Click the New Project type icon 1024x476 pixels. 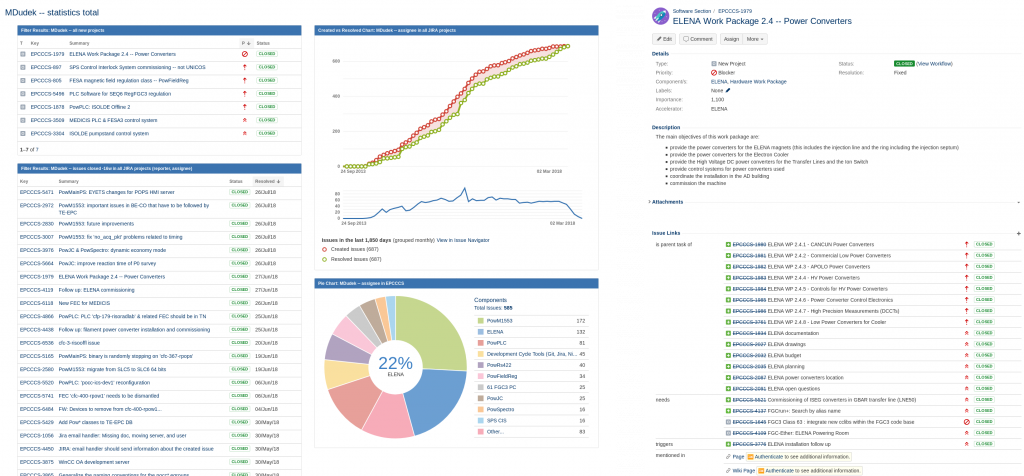[x=714, y=63]
